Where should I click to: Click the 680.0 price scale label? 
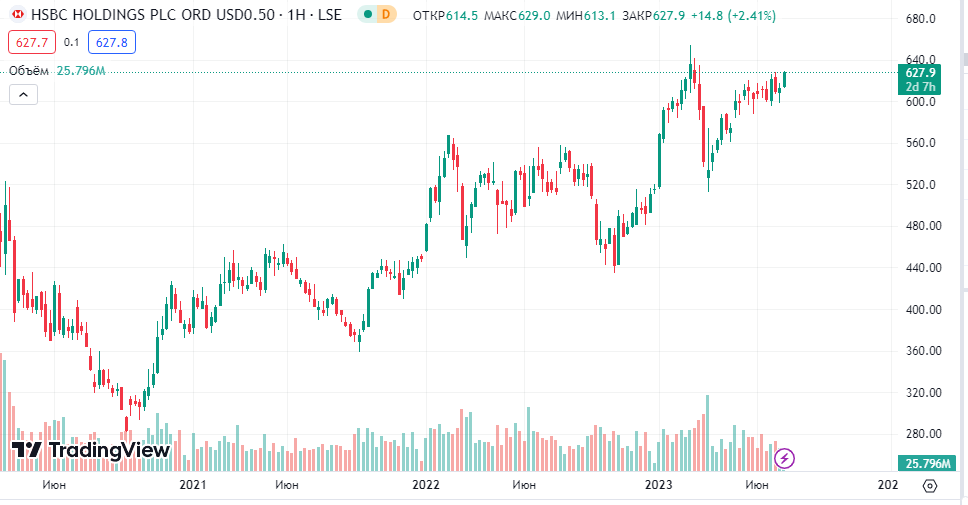(x=920, y=19)
